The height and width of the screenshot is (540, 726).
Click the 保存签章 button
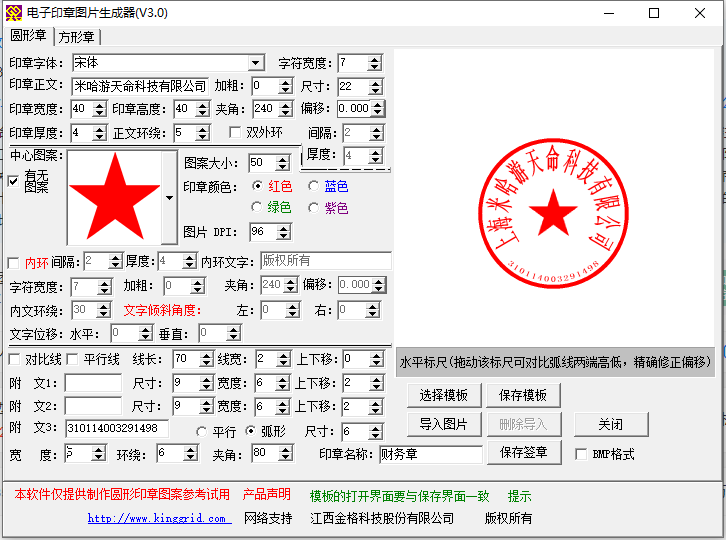coord(523,453)
